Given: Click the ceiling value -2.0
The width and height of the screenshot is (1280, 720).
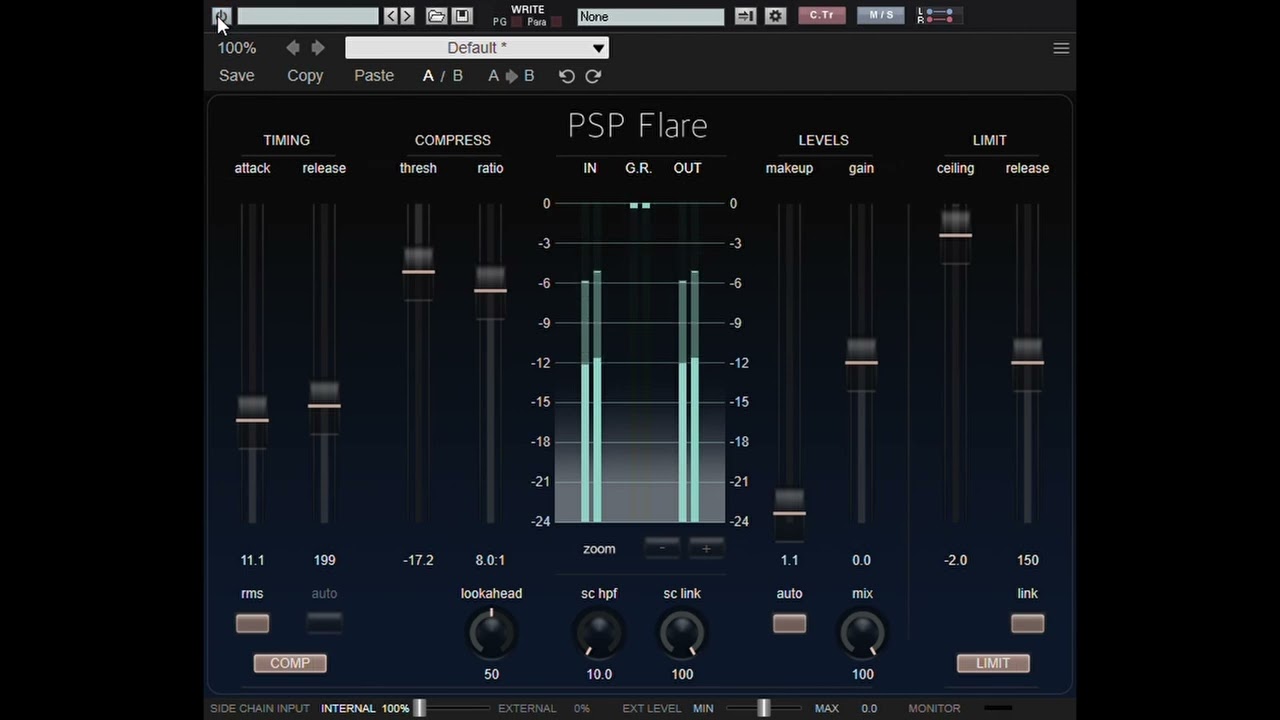Looking at the screenshot, I should coord(955,560).
